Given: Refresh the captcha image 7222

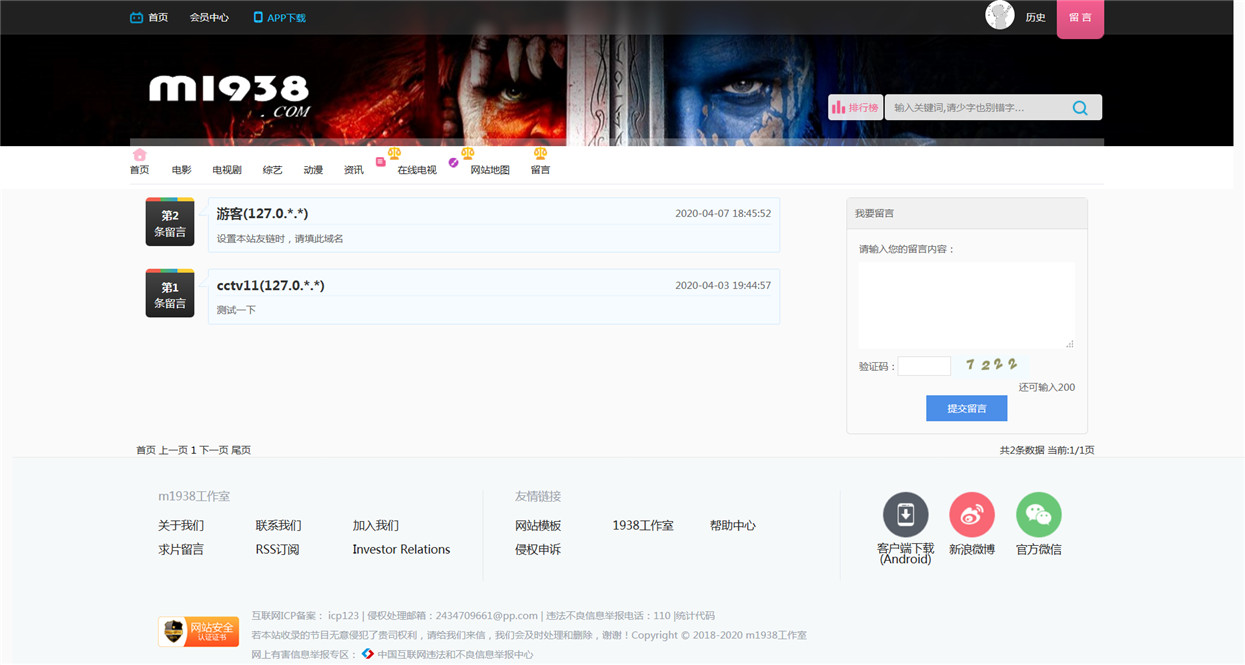Looking at the screenshot, I should tap(993, 365).
